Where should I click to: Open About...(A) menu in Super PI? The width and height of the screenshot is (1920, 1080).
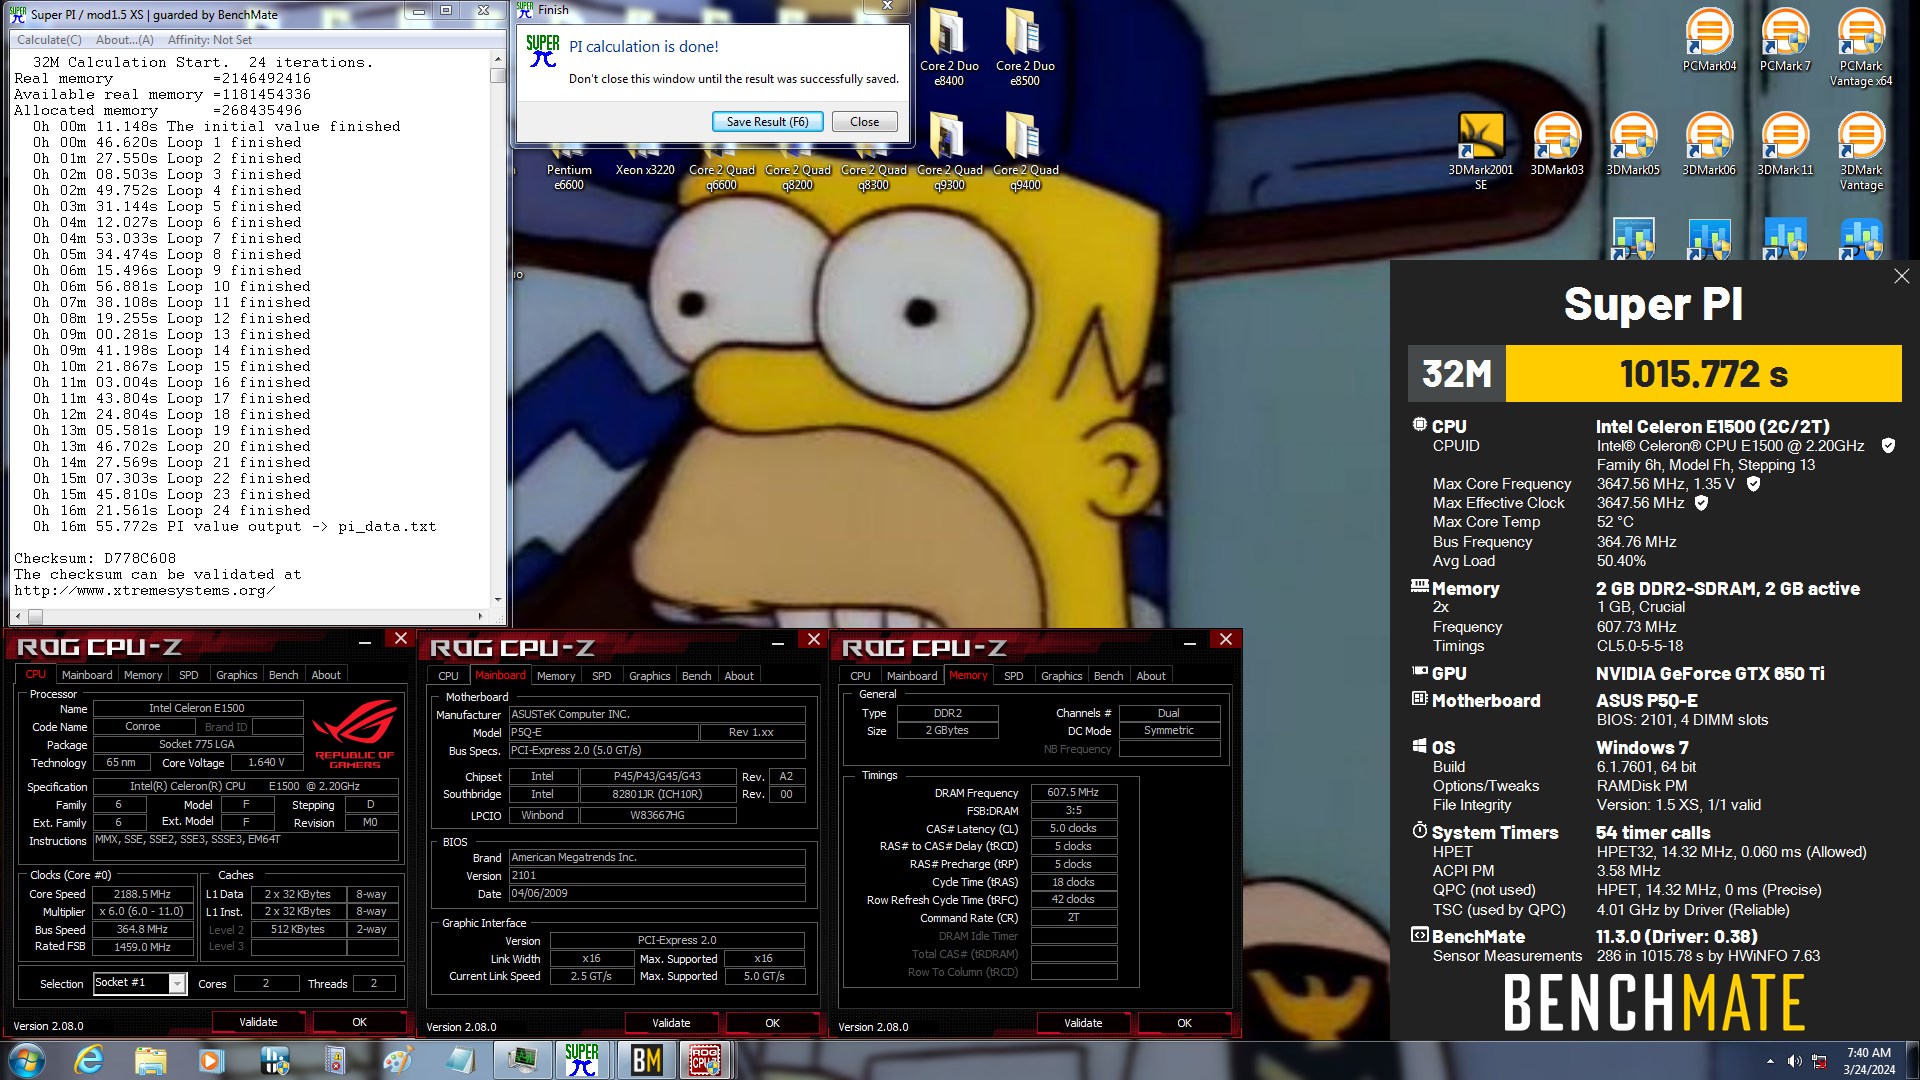coord(125,40)
